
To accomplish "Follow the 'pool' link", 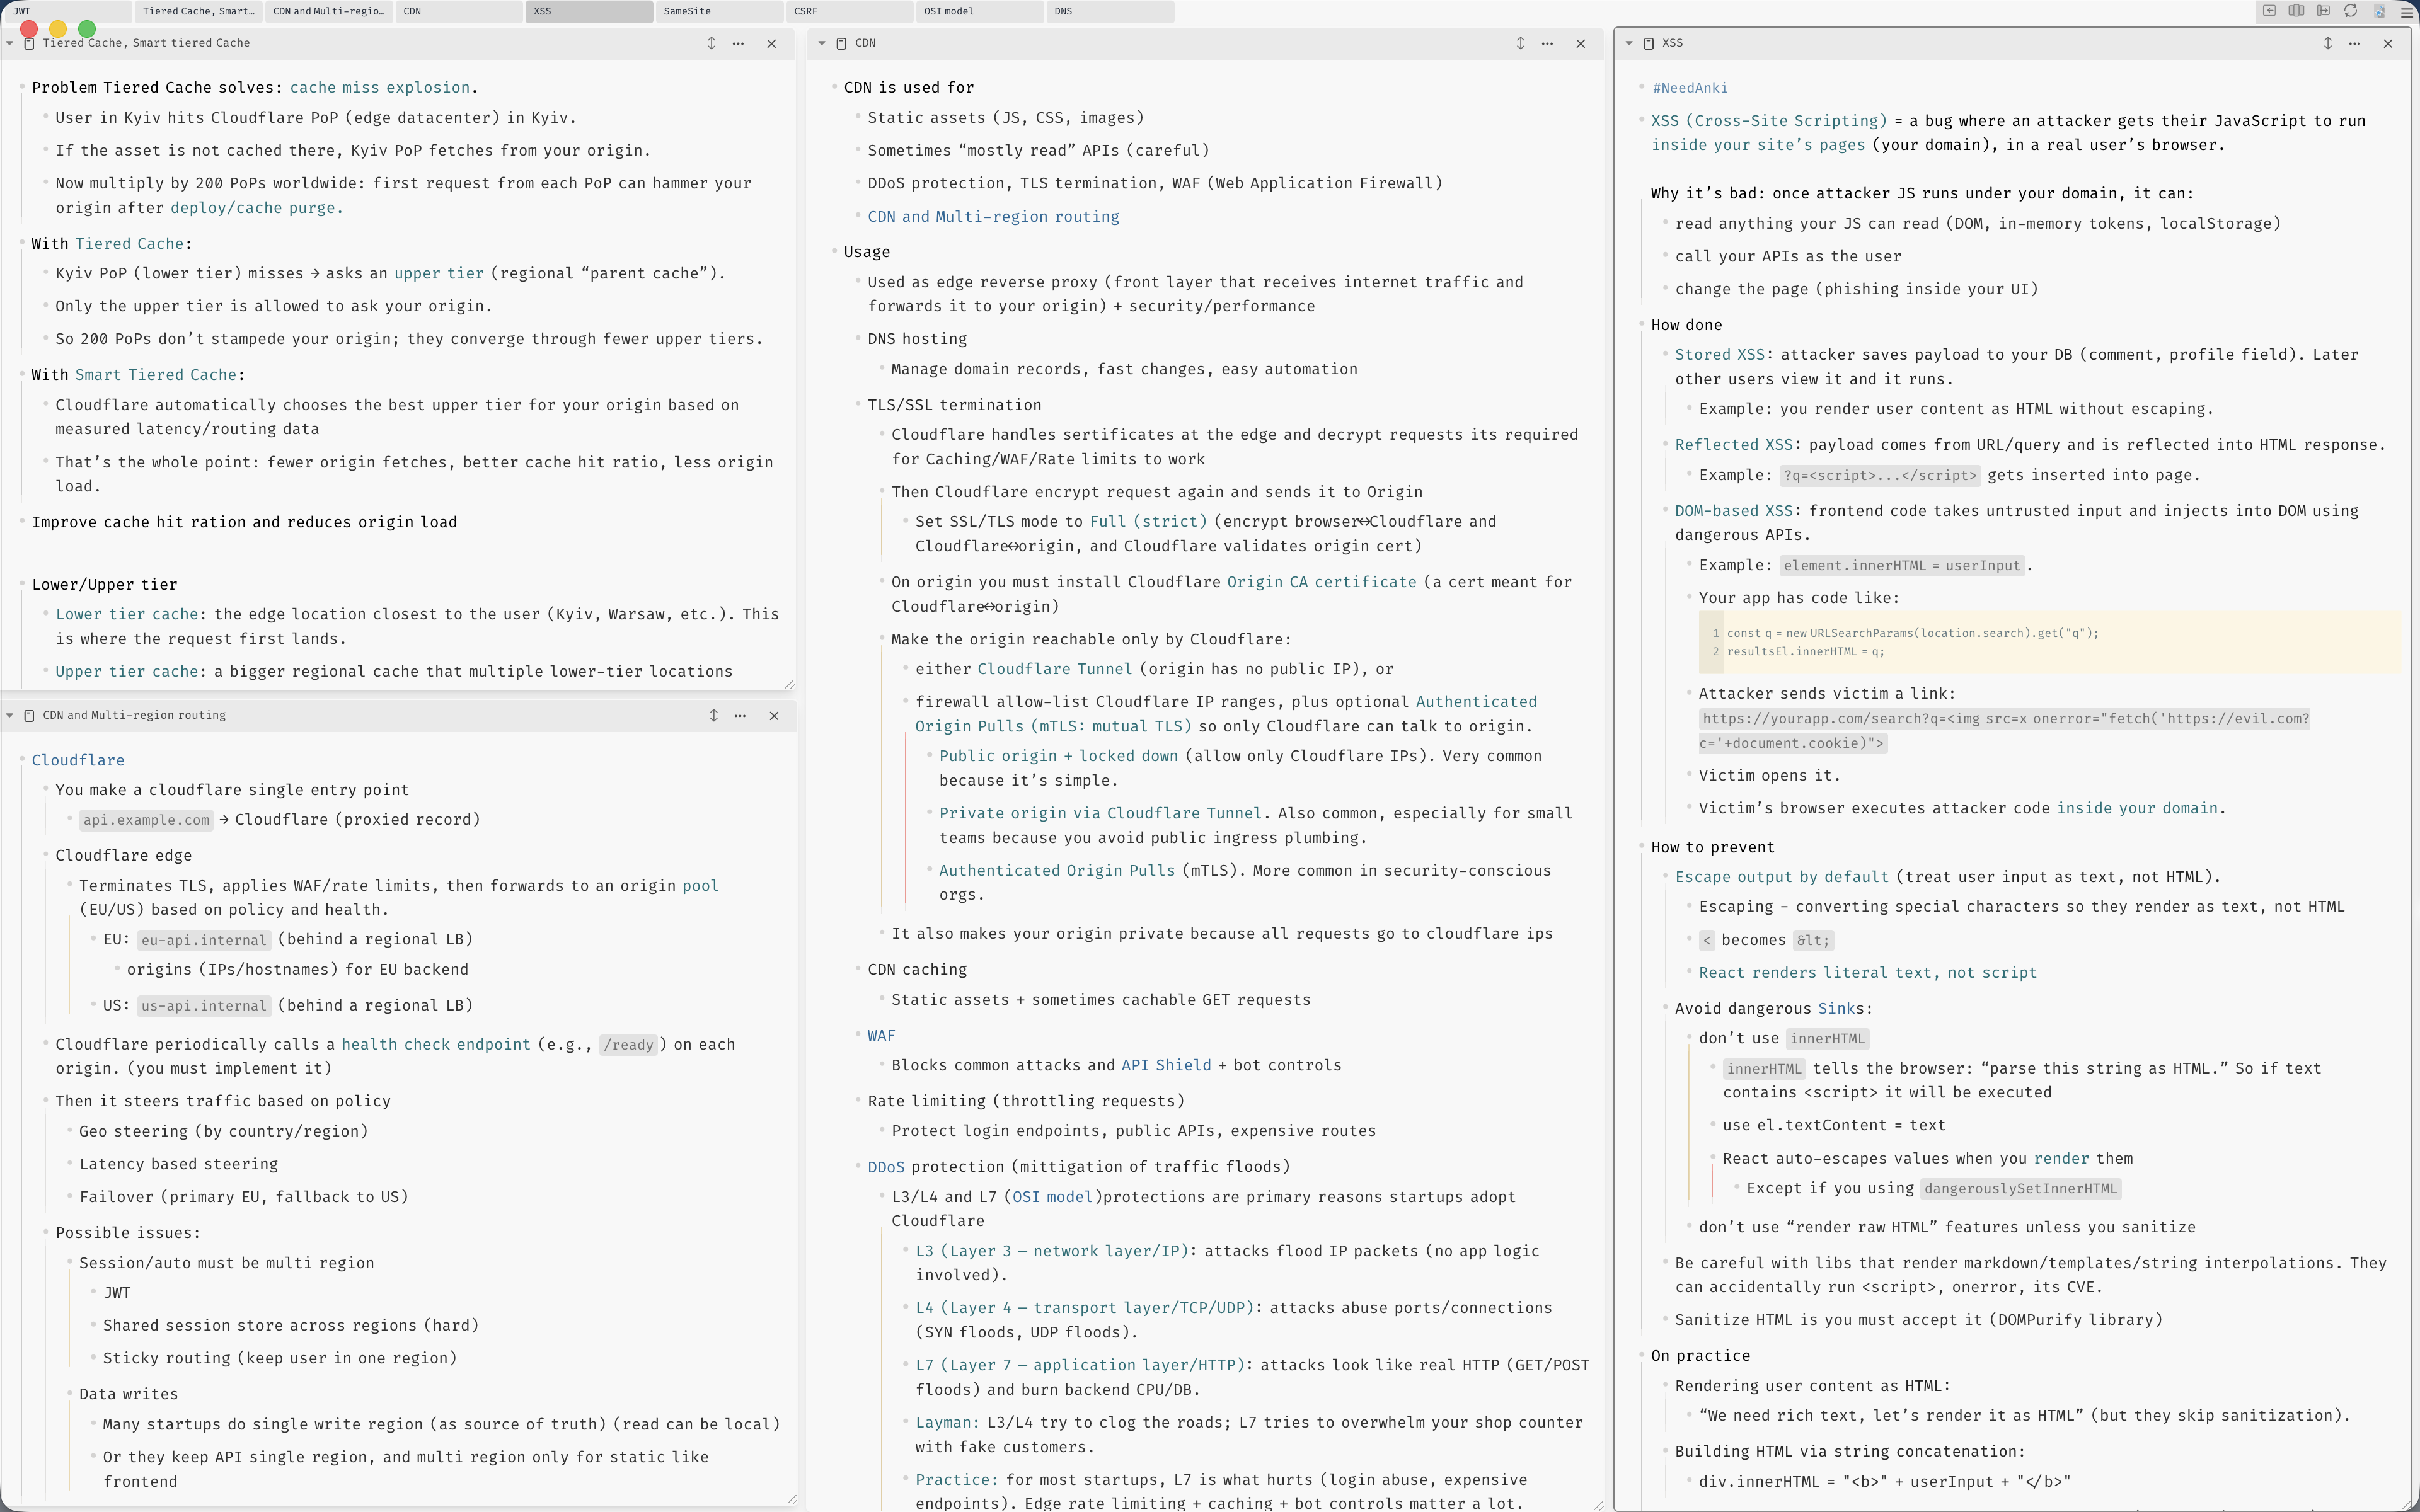I will [x=700, y=886].
